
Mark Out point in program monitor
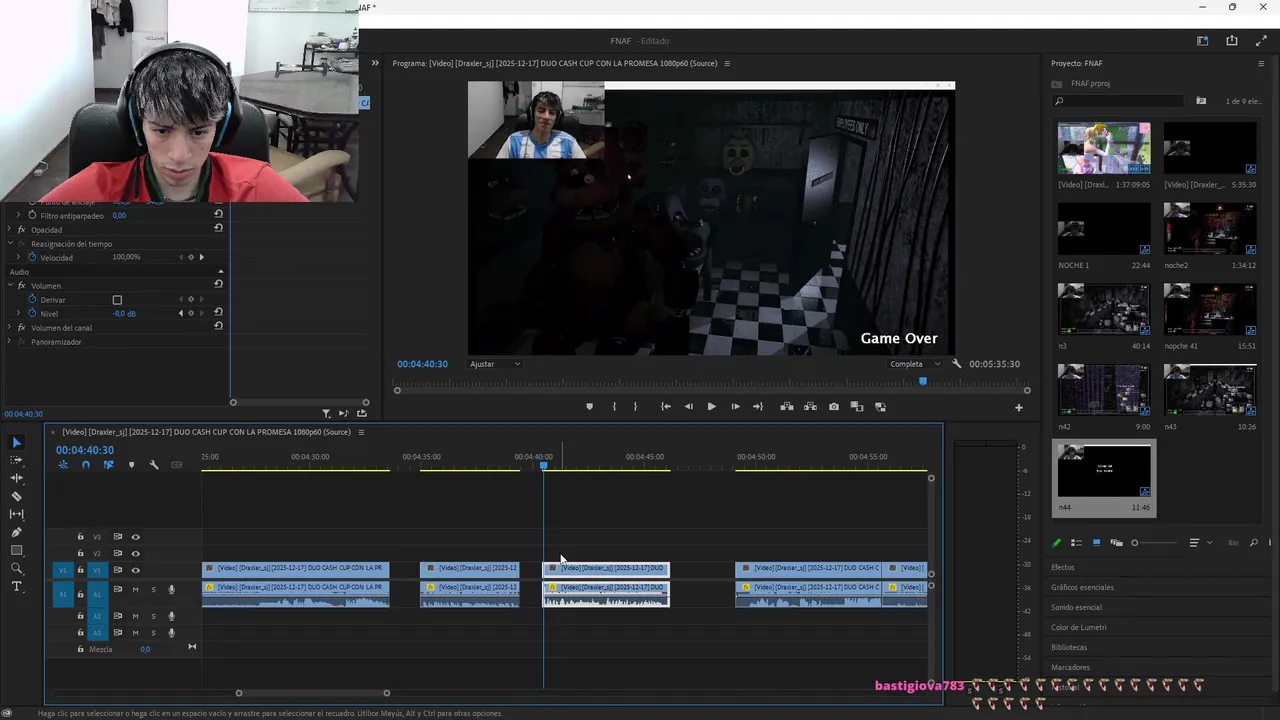(x=635, y=407)
